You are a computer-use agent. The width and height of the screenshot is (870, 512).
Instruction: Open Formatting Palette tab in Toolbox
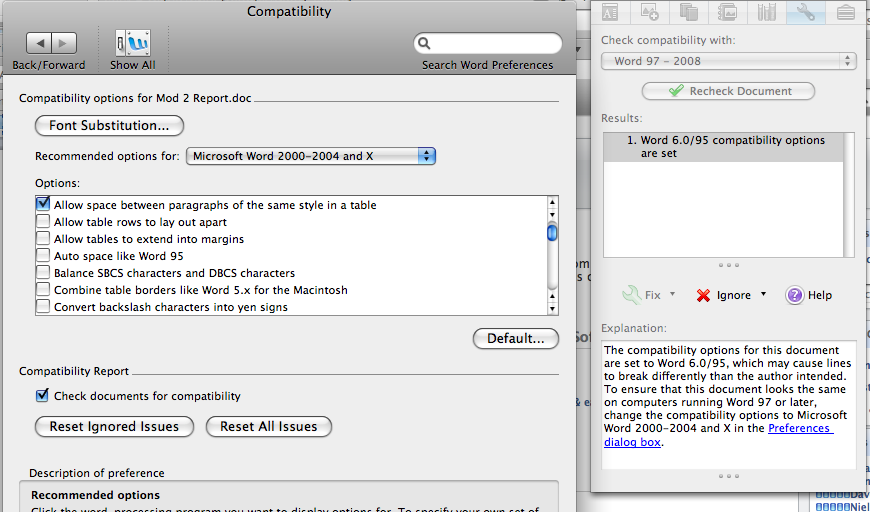tap(610, 12)
